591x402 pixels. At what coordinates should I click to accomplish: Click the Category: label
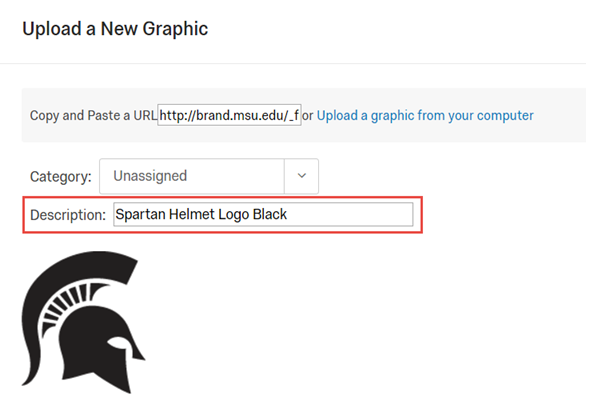[x=61, y=176]
